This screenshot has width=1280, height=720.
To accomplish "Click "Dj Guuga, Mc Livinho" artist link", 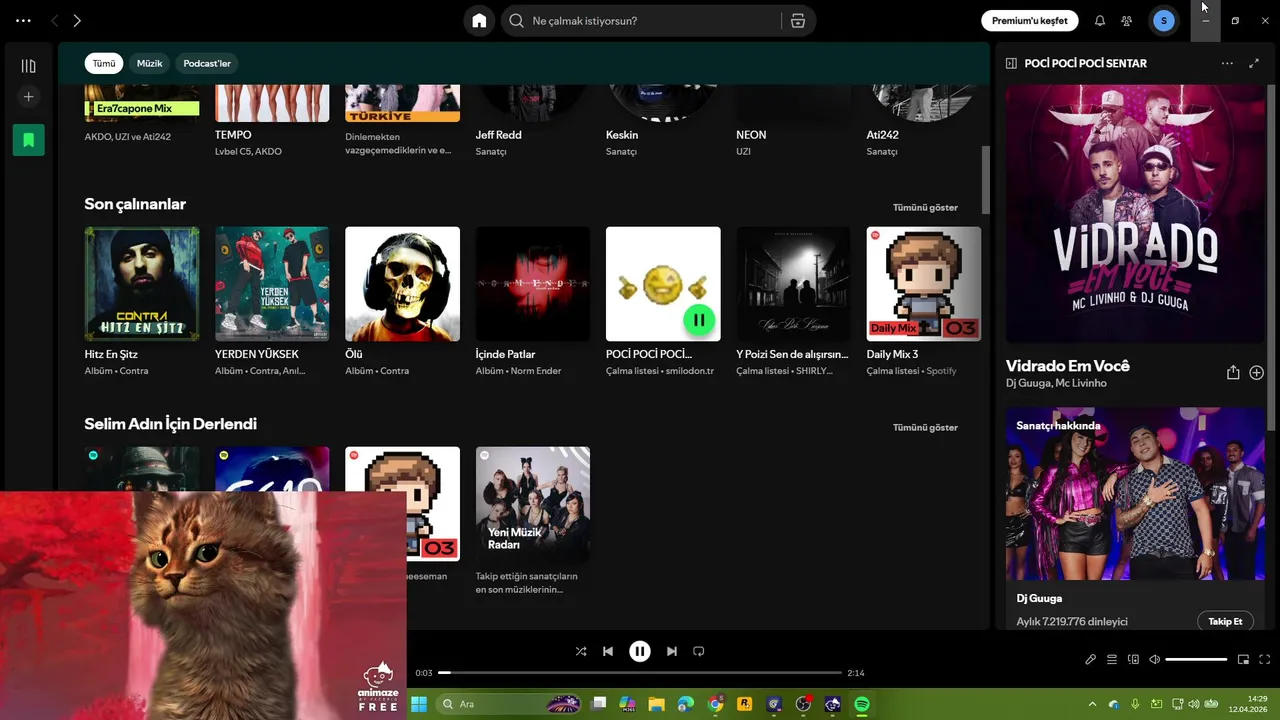I will [1056, 383].
